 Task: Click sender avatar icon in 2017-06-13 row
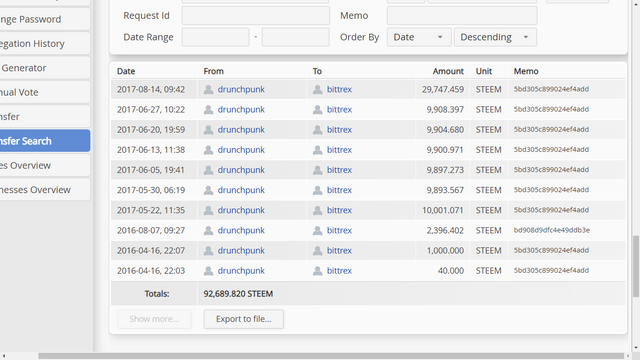pos(208,150)
